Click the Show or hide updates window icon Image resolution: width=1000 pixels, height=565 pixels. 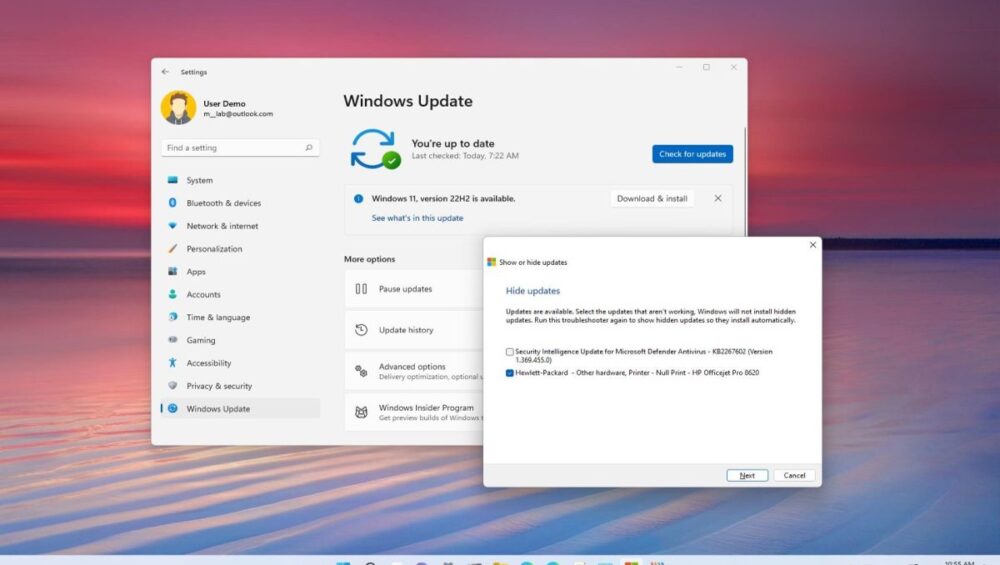491,262
